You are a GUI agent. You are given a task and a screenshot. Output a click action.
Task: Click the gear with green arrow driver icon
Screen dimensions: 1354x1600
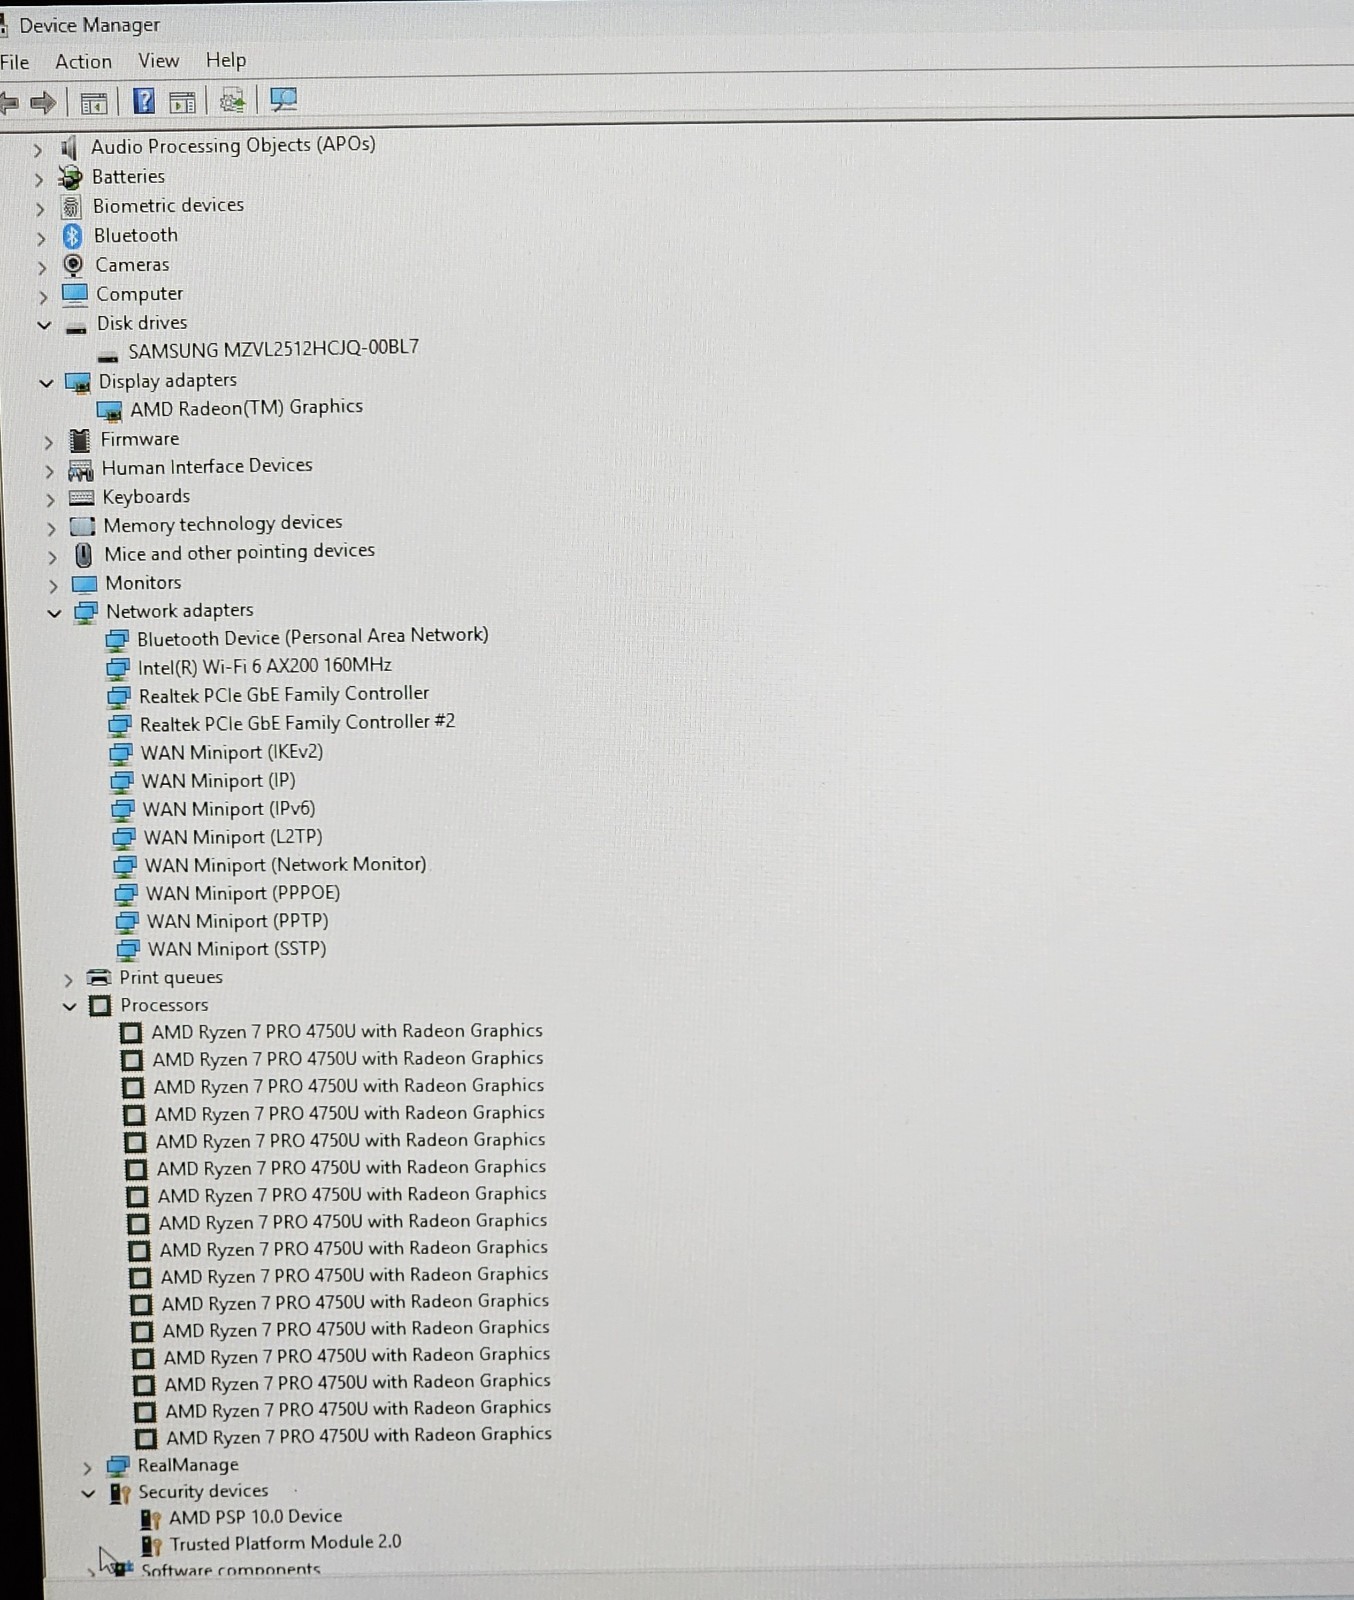tap(233, 100)
